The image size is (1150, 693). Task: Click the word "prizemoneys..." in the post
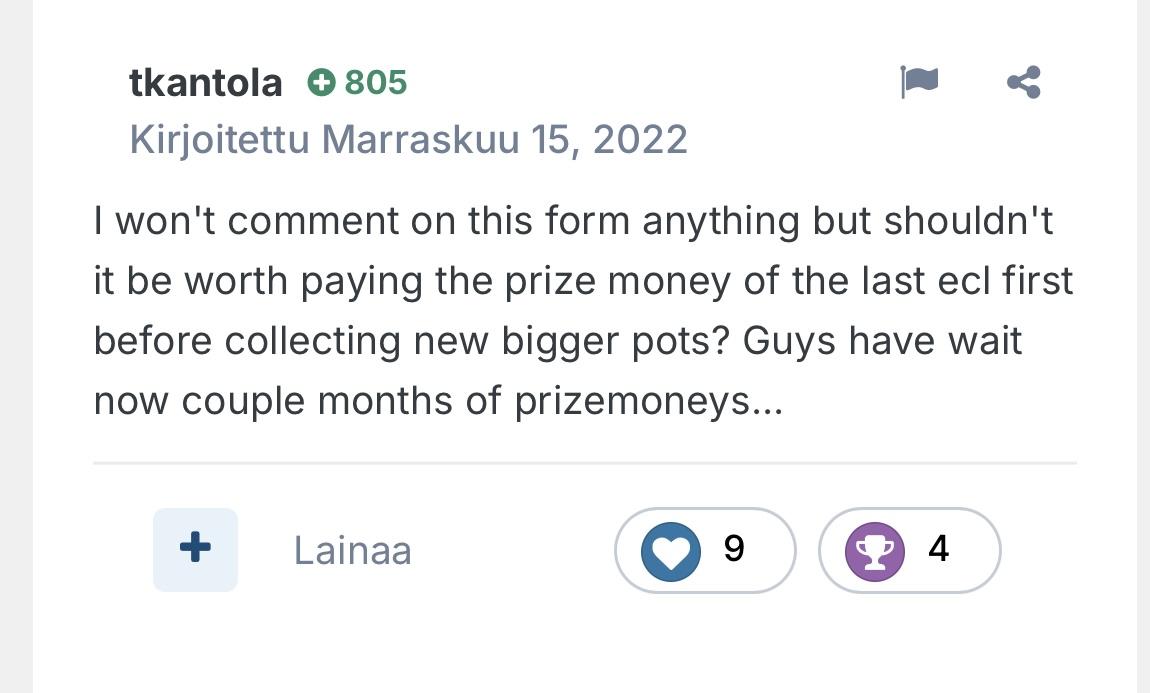point(648,401)
